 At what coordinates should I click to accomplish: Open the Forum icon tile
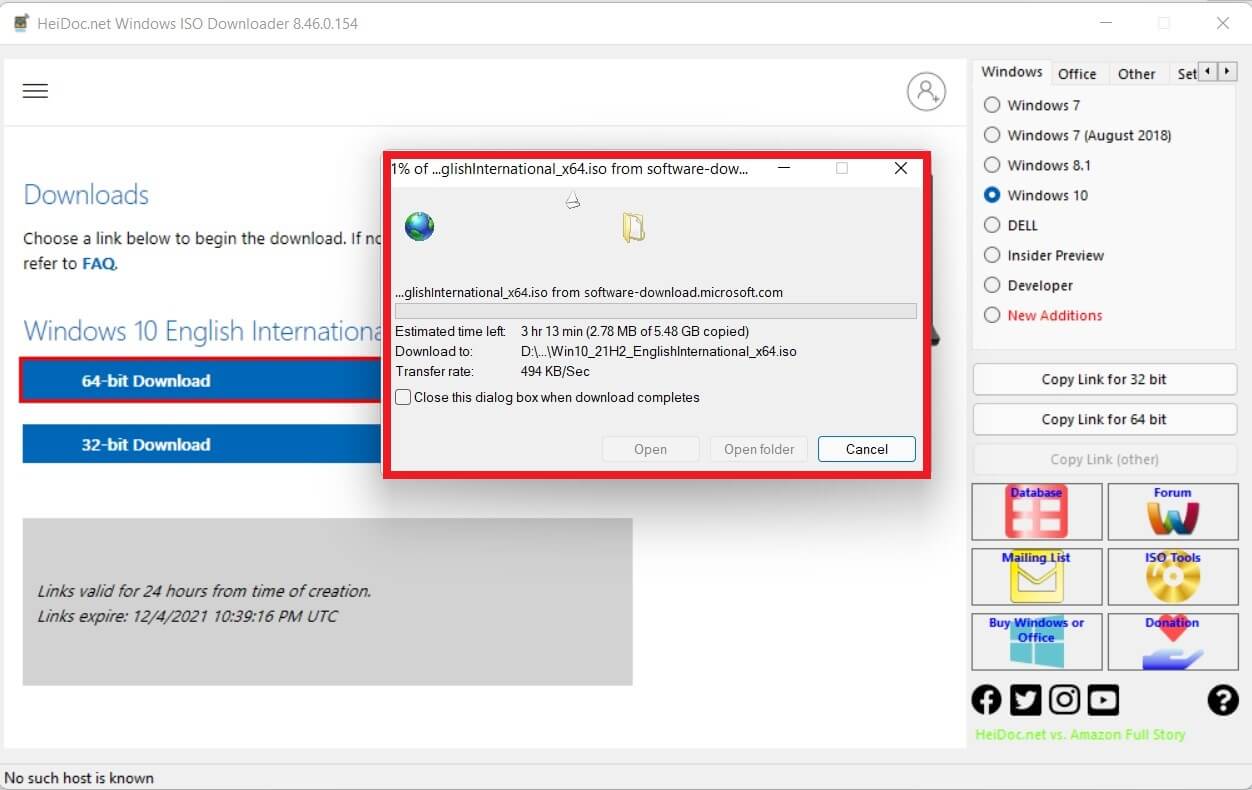[1172, 512]
